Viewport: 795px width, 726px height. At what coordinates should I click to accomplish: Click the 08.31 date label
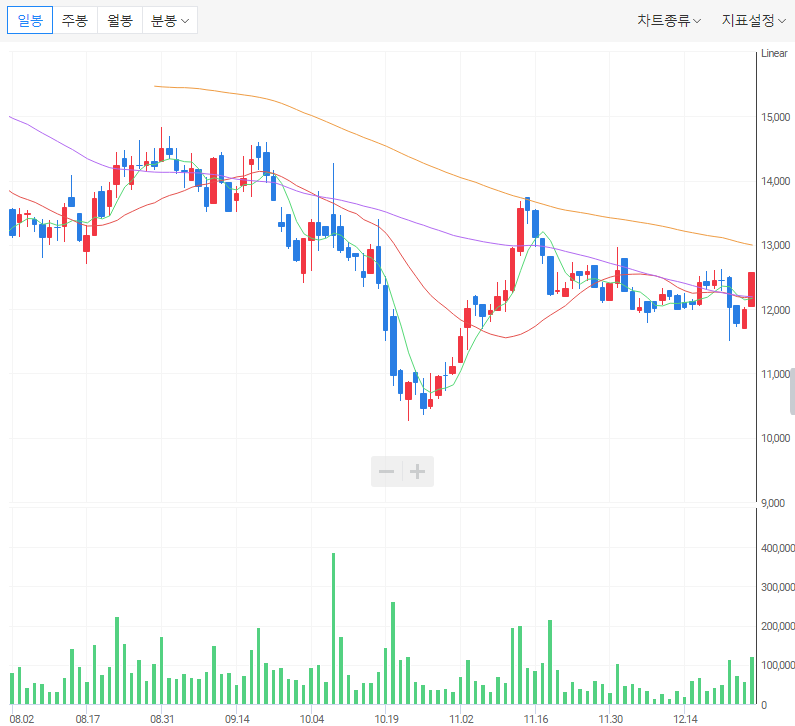162,719
